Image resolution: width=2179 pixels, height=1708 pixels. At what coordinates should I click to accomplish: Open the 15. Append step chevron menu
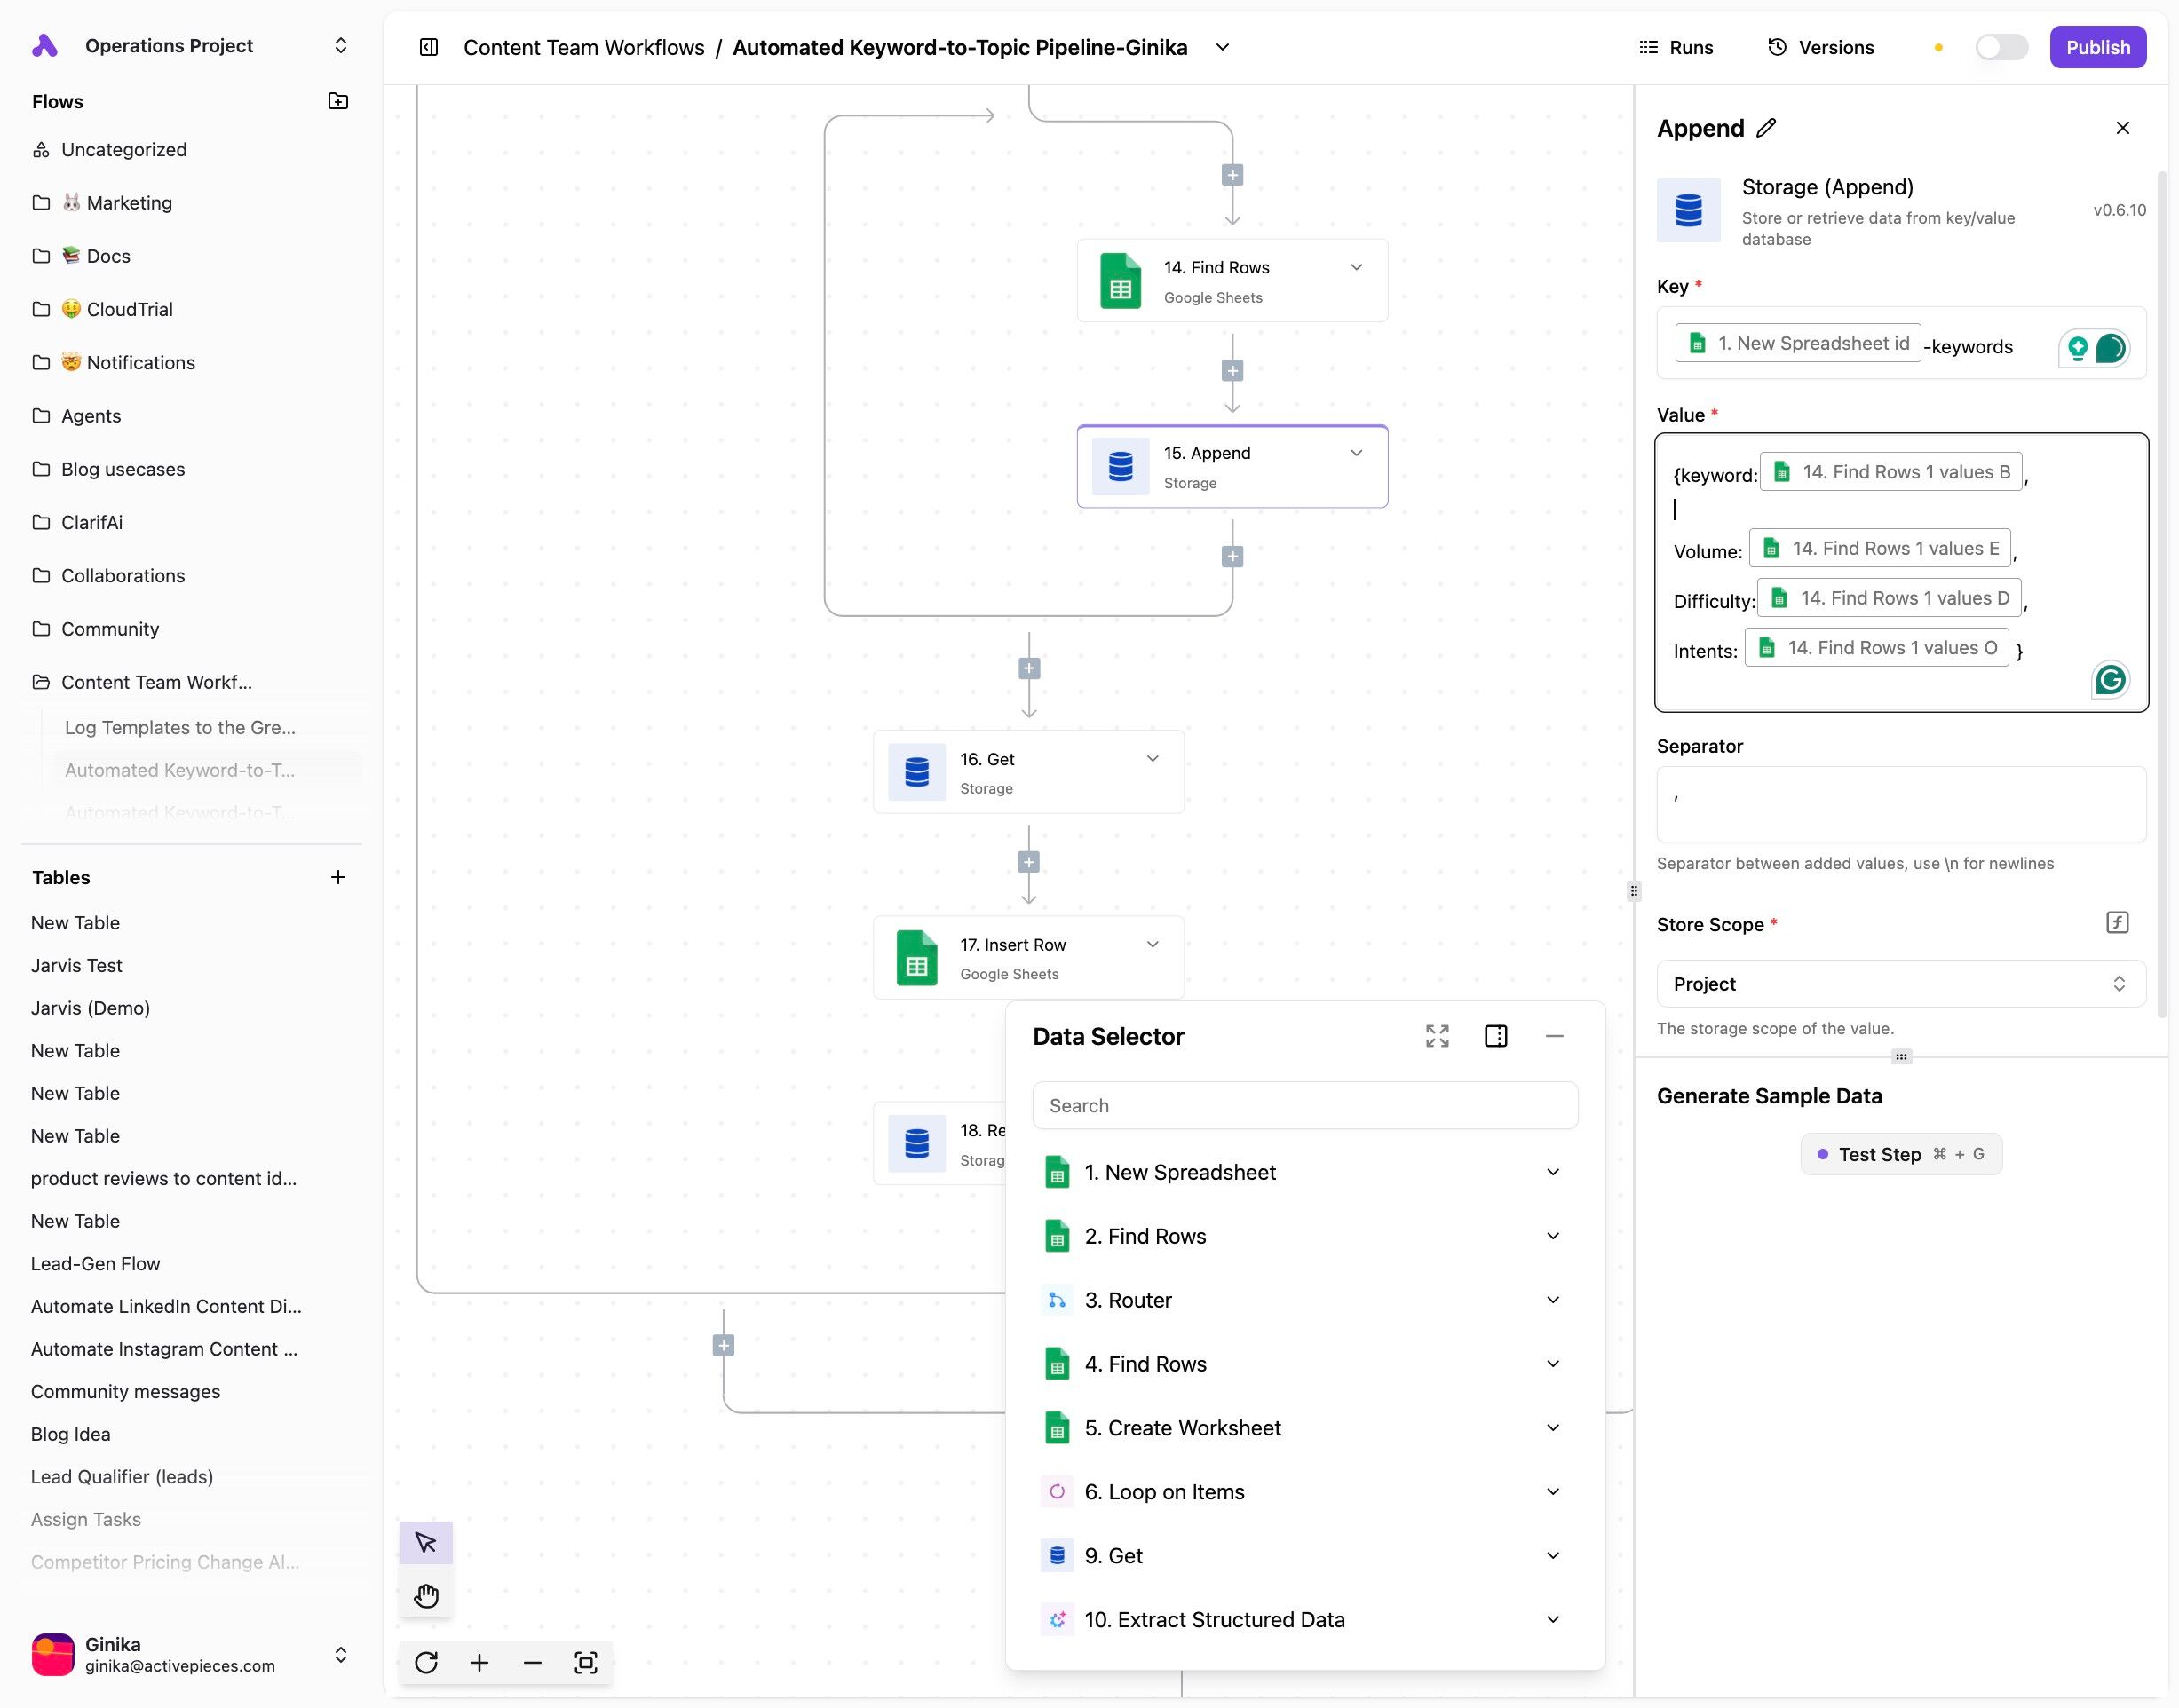point(1356,453)
